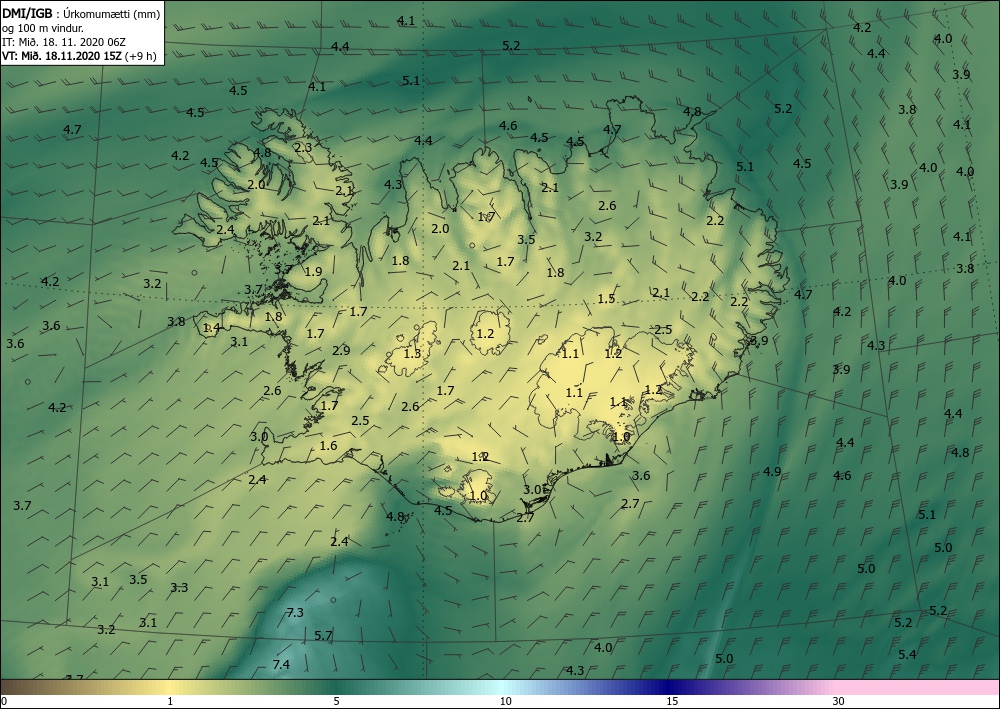This screenshot has height=709, width=1000.
Task: Click the 1.6 value on the southwest peninsula
Action: point(328,446)
